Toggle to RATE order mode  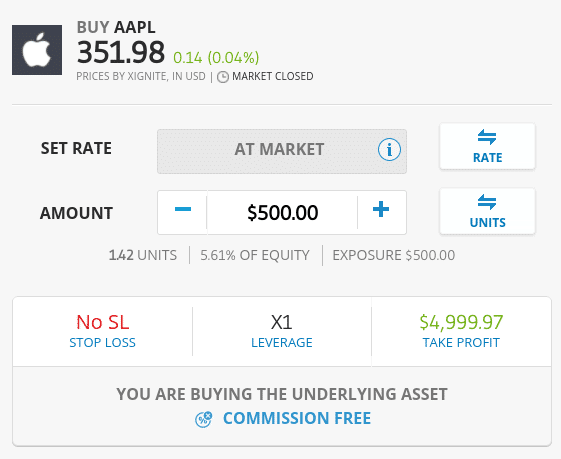[x=487, y=146]
